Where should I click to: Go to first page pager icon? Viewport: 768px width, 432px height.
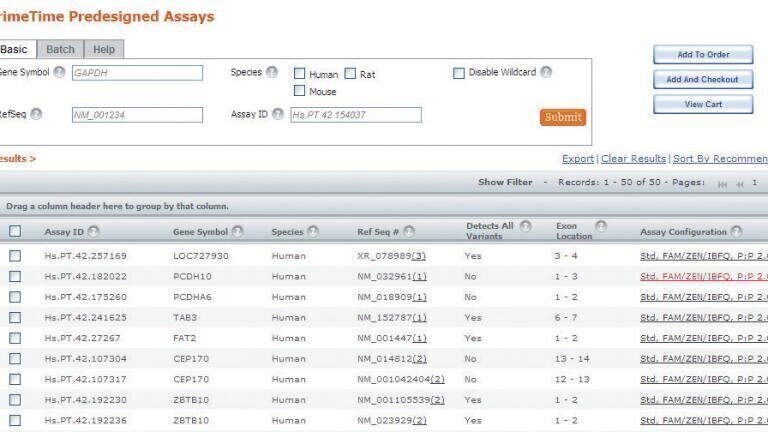point(722,184)
